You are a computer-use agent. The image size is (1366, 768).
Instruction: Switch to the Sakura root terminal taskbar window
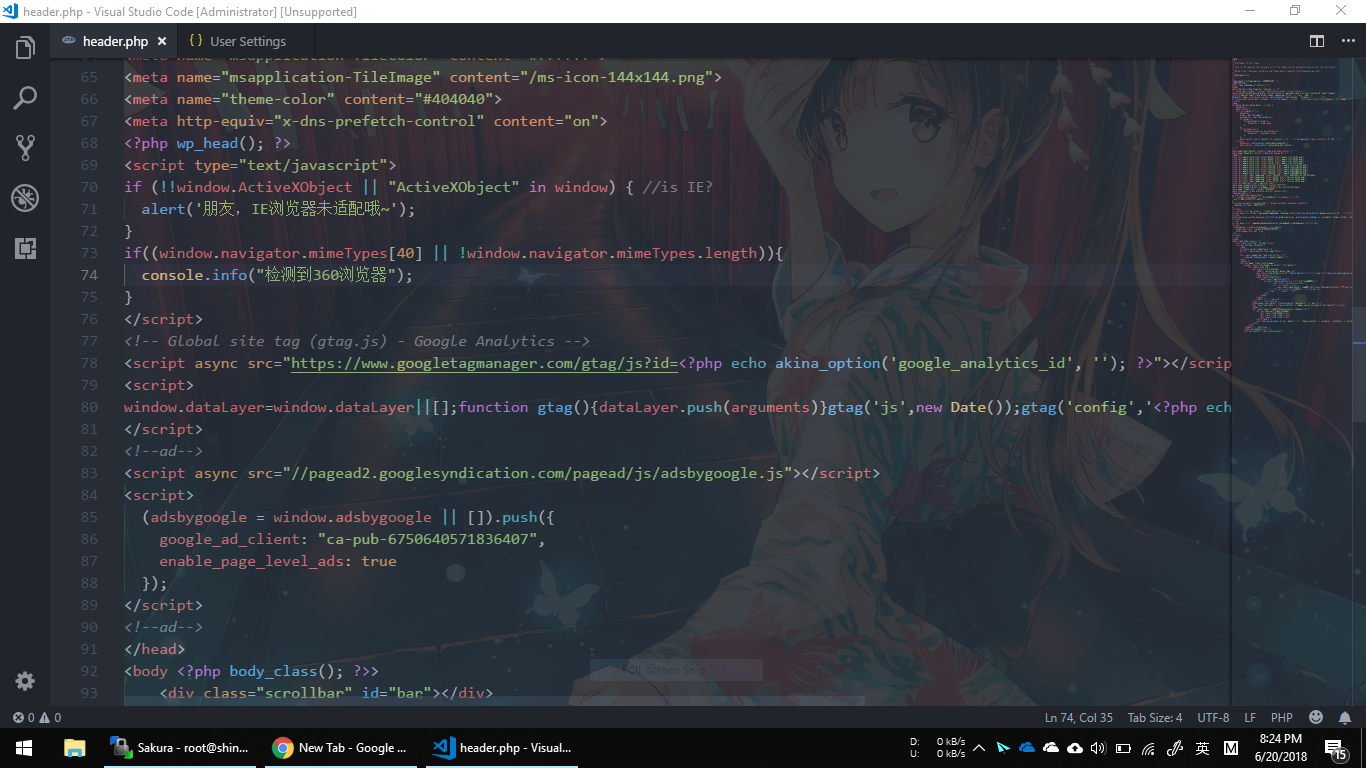180,747
